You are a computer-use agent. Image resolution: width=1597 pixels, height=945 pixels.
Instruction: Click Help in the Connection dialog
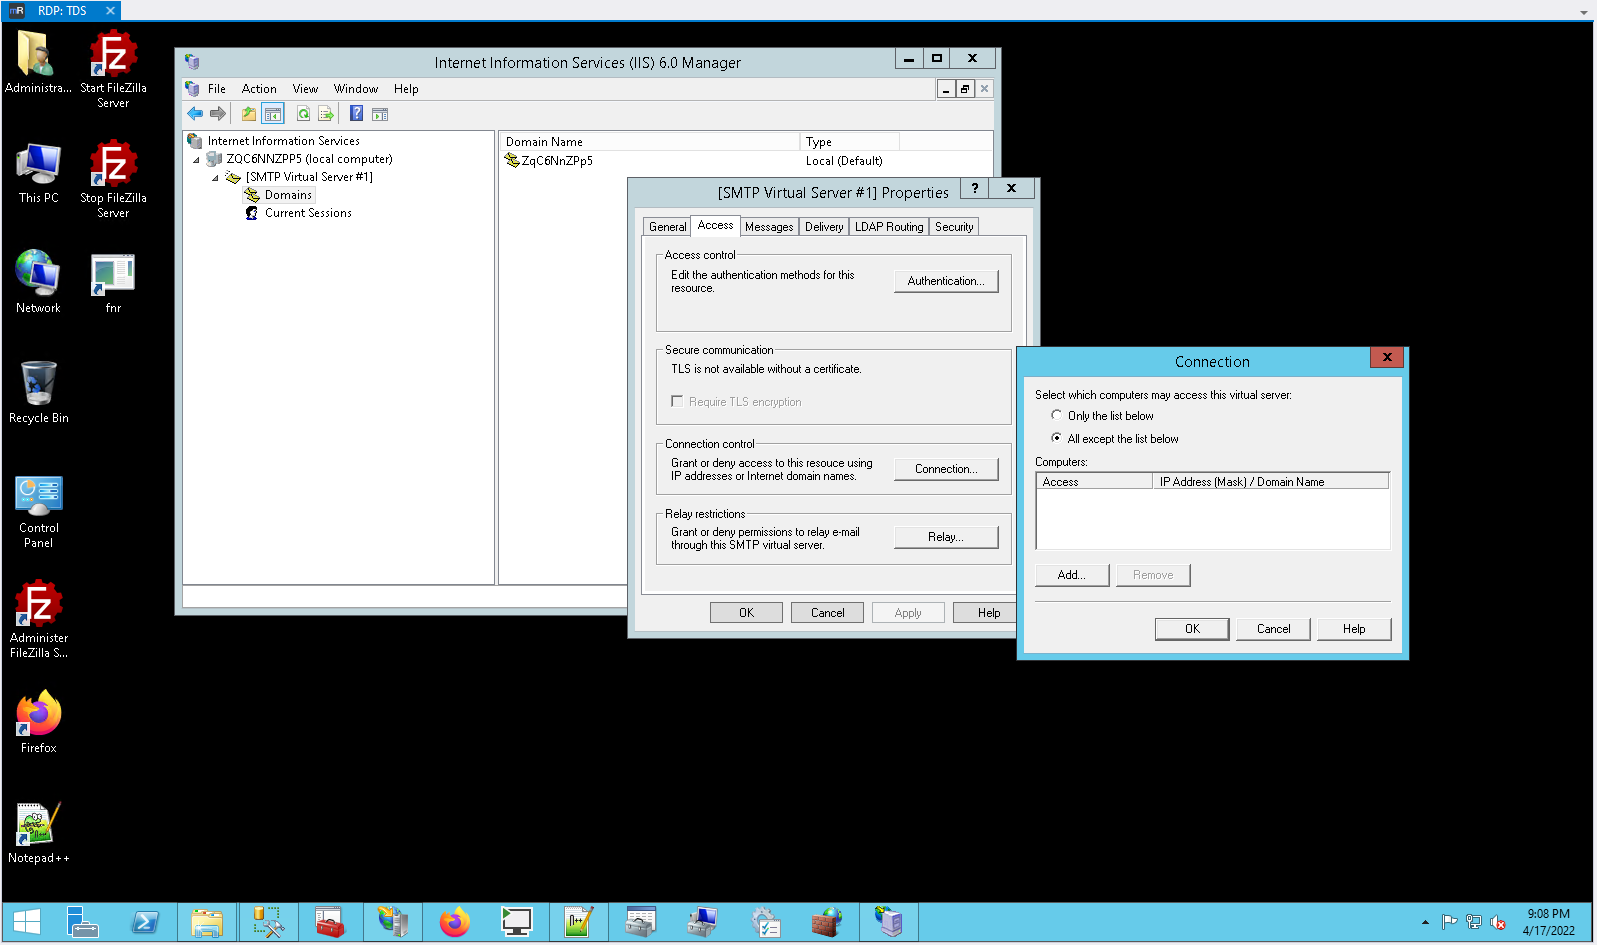point(1354,629)
